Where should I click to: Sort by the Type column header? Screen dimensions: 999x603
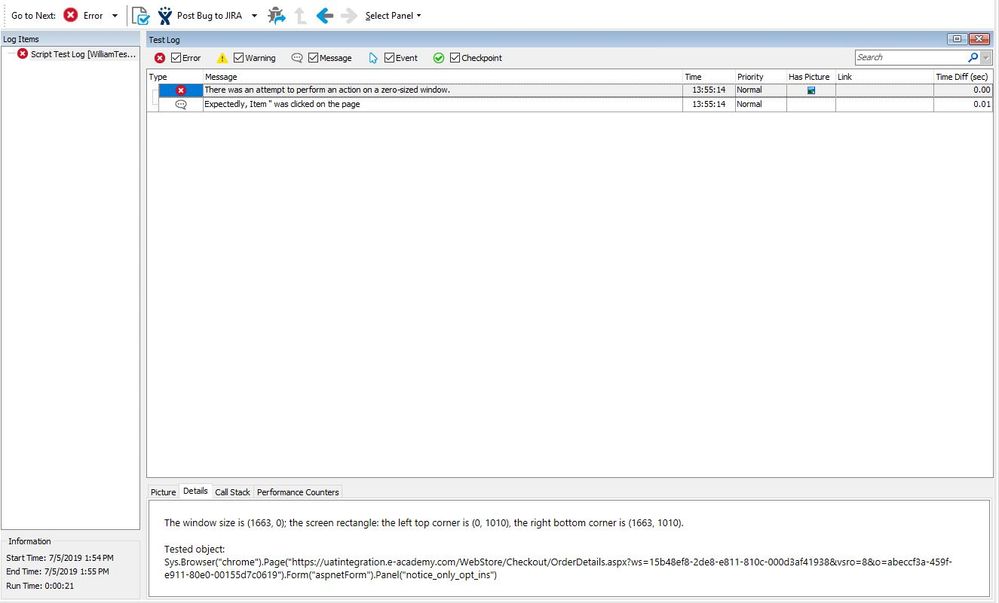[x=175, y=76]
